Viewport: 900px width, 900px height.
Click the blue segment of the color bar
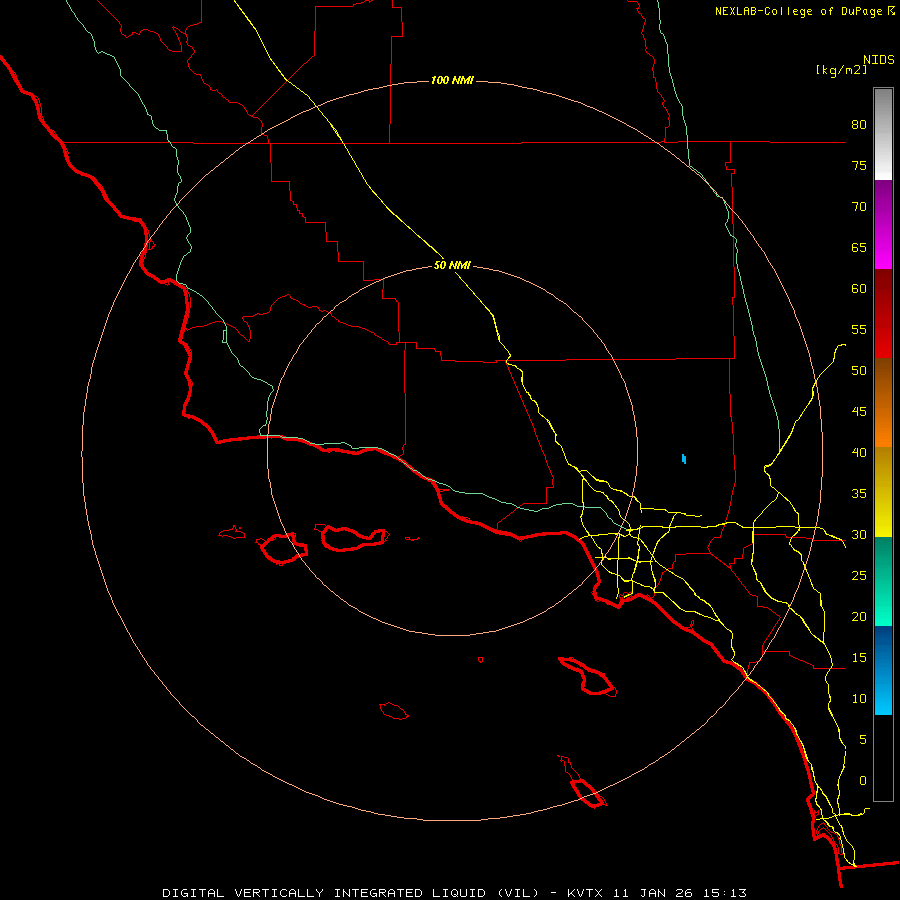point(883,670)
